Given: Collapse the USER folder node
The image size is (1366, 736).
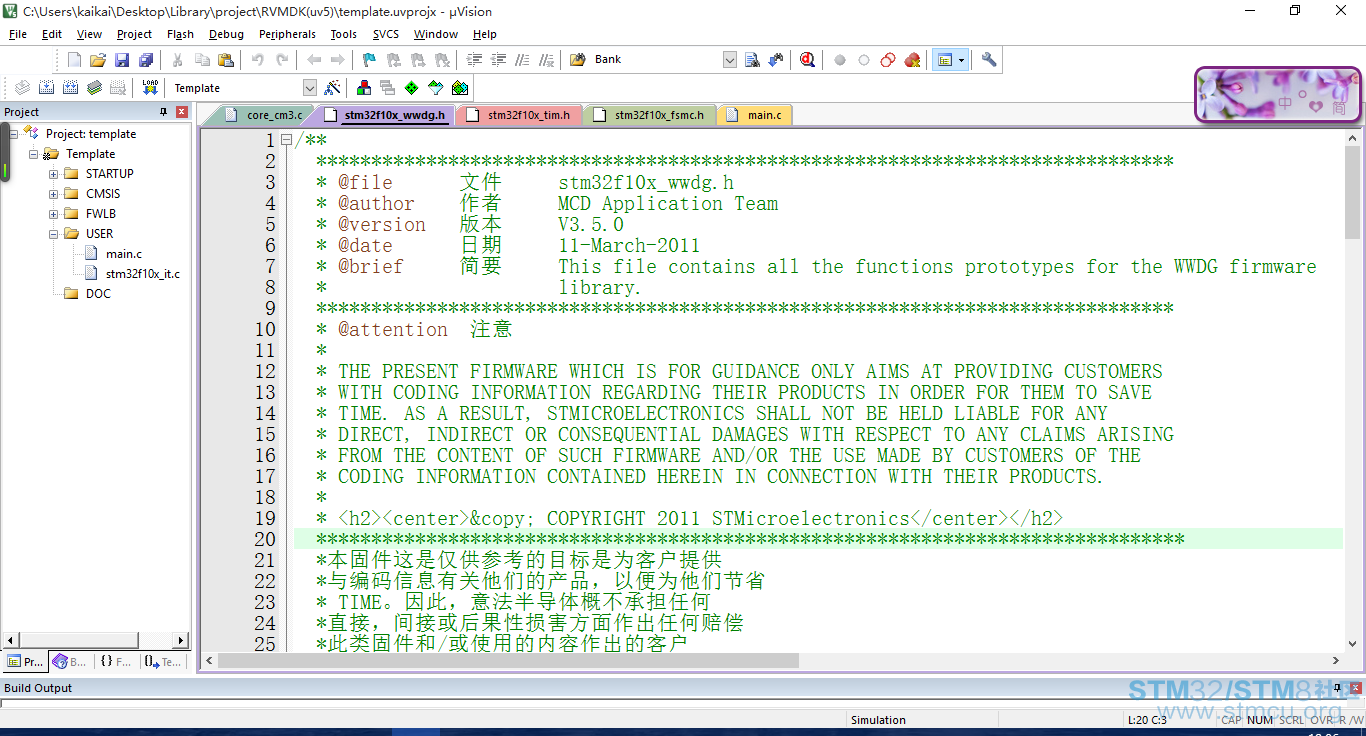Looking at the screenshot, I should coord(53,234).
